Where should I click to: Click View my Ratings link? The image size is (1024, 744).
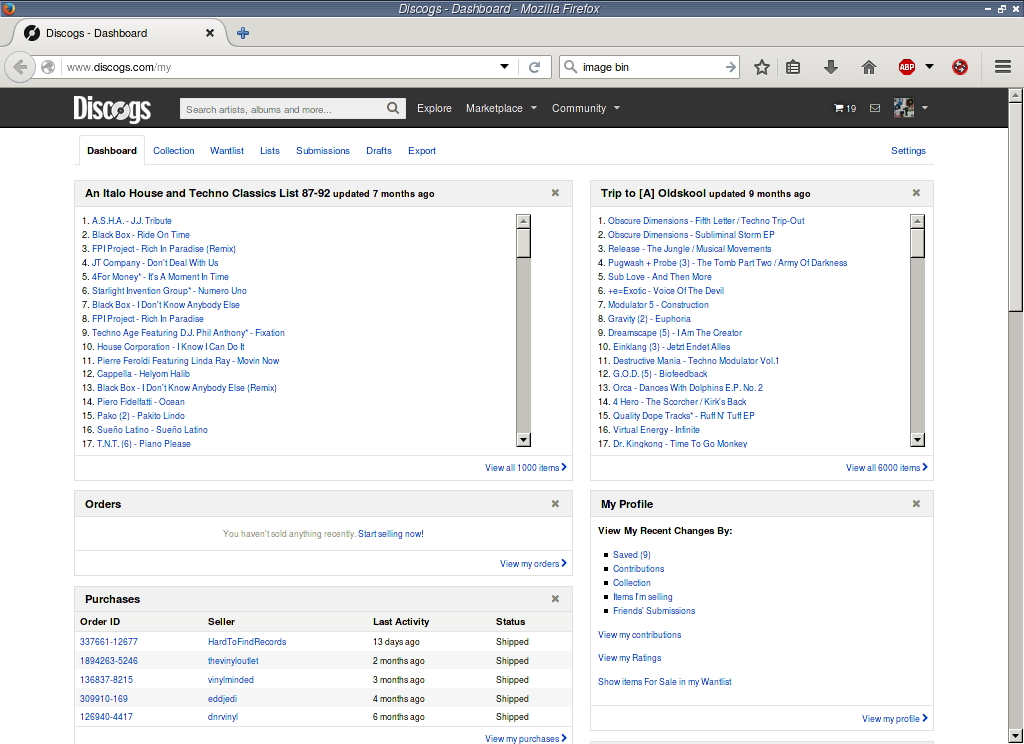pyautogui.click(x=630, y=658)
